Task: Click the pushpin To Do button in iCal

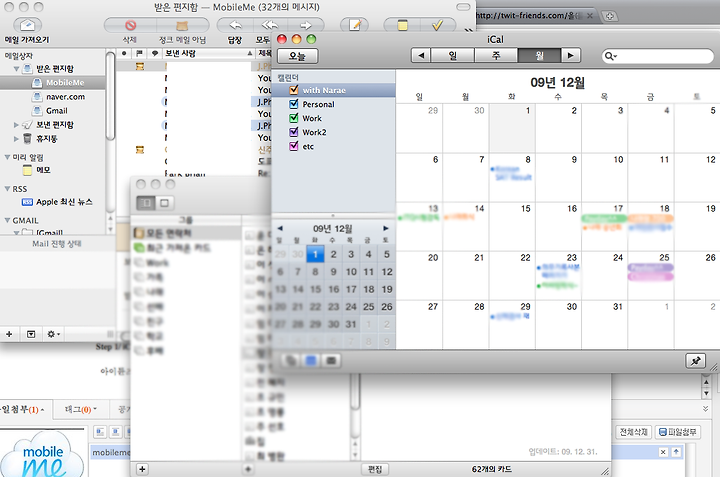Action: click(x=695, y=361)
